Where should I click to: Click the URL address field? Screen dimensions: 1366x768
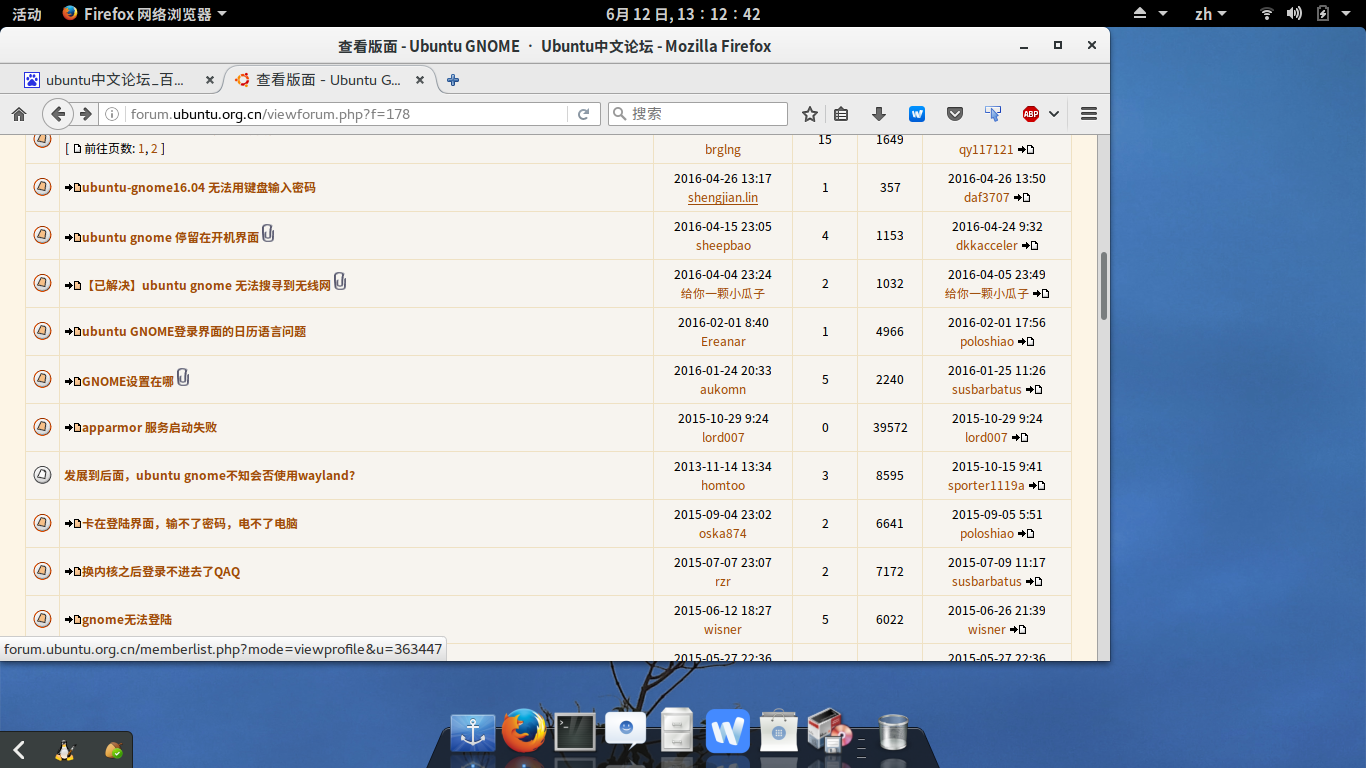(x=350, y=114)
